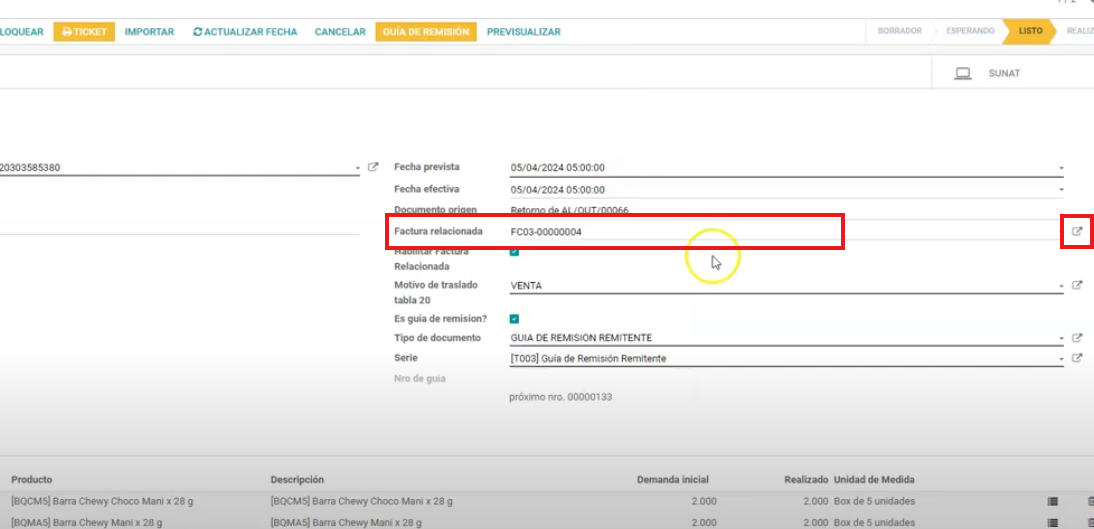Open detailed operations for Barra Chewy Mani row
Viewport: 1094px width, 529px height.
click(1052, 522)
